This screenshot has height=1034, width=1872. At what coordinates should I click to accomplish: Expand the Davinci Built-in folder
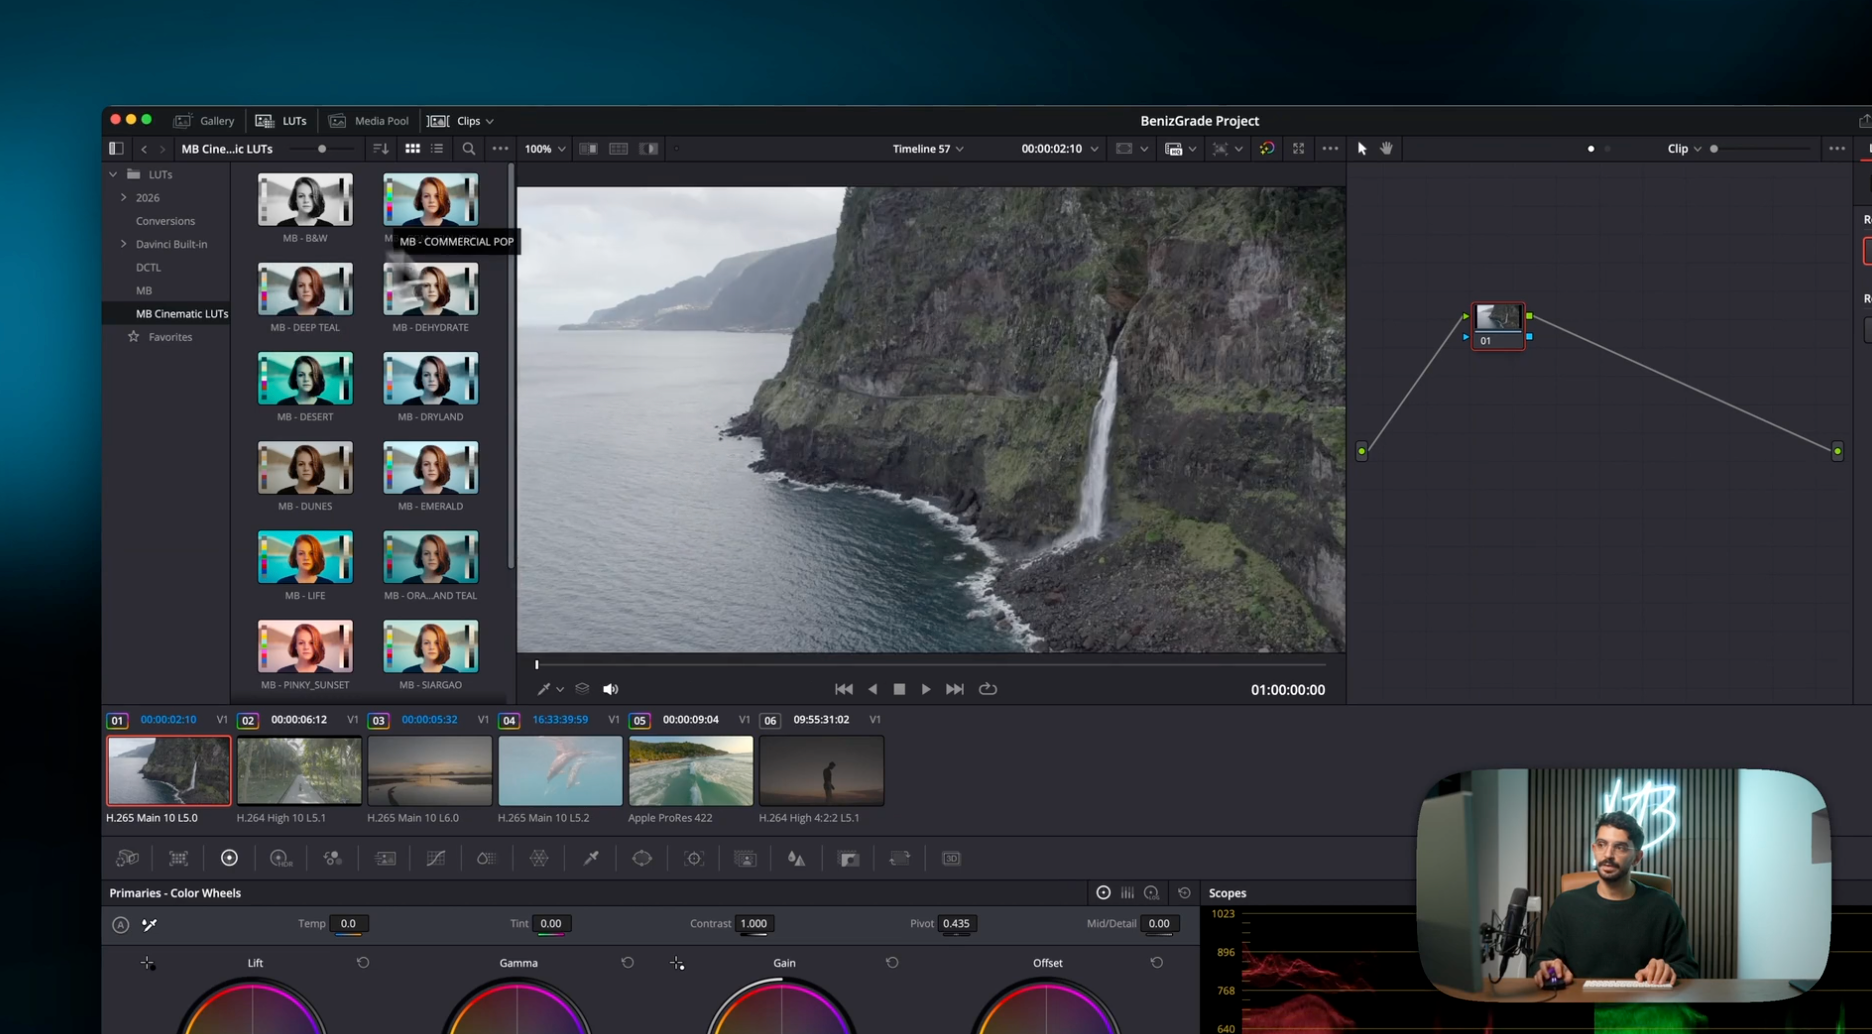pyautogui.click(x=124, y=244)
